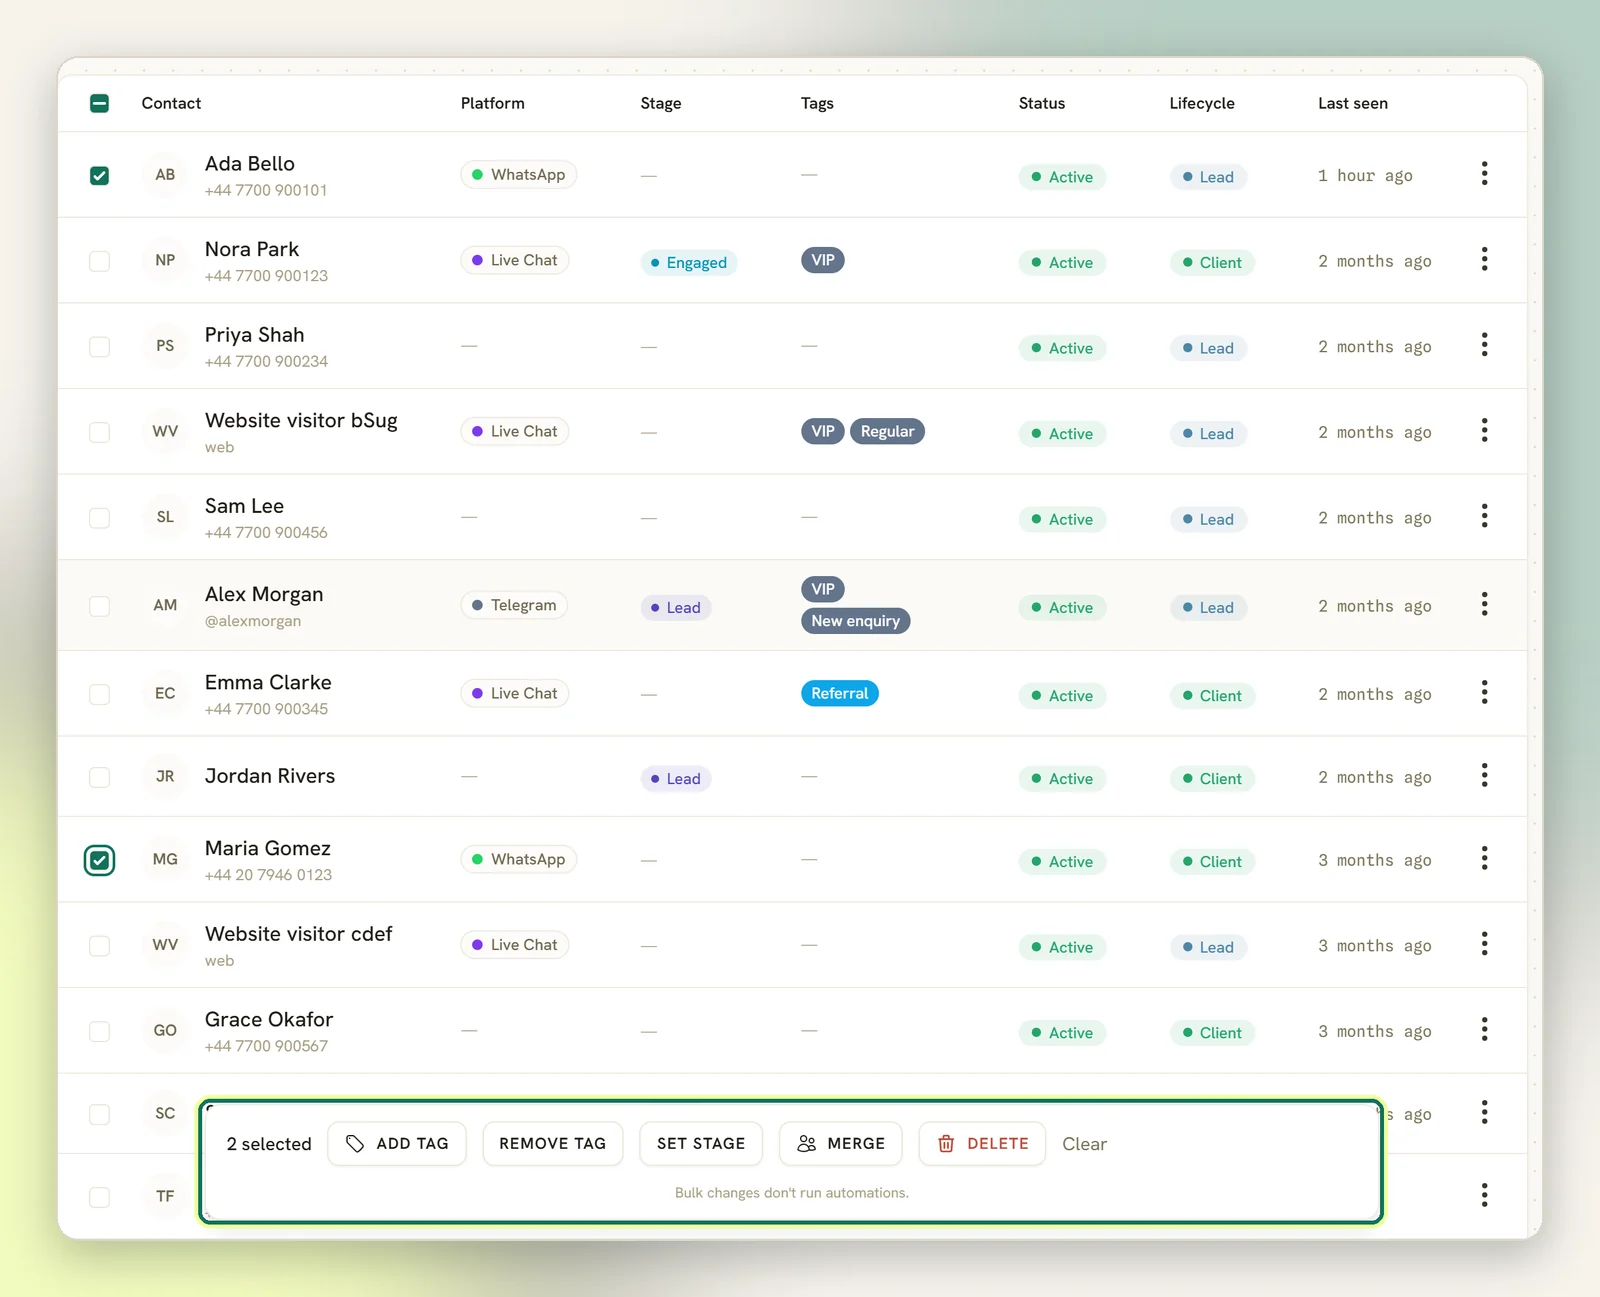Viewport: 1600px width, 1297px height.
Task: Click the New enquiry tag on Alex Morgan
Action: pyautogui.click(x=855, y=621)
